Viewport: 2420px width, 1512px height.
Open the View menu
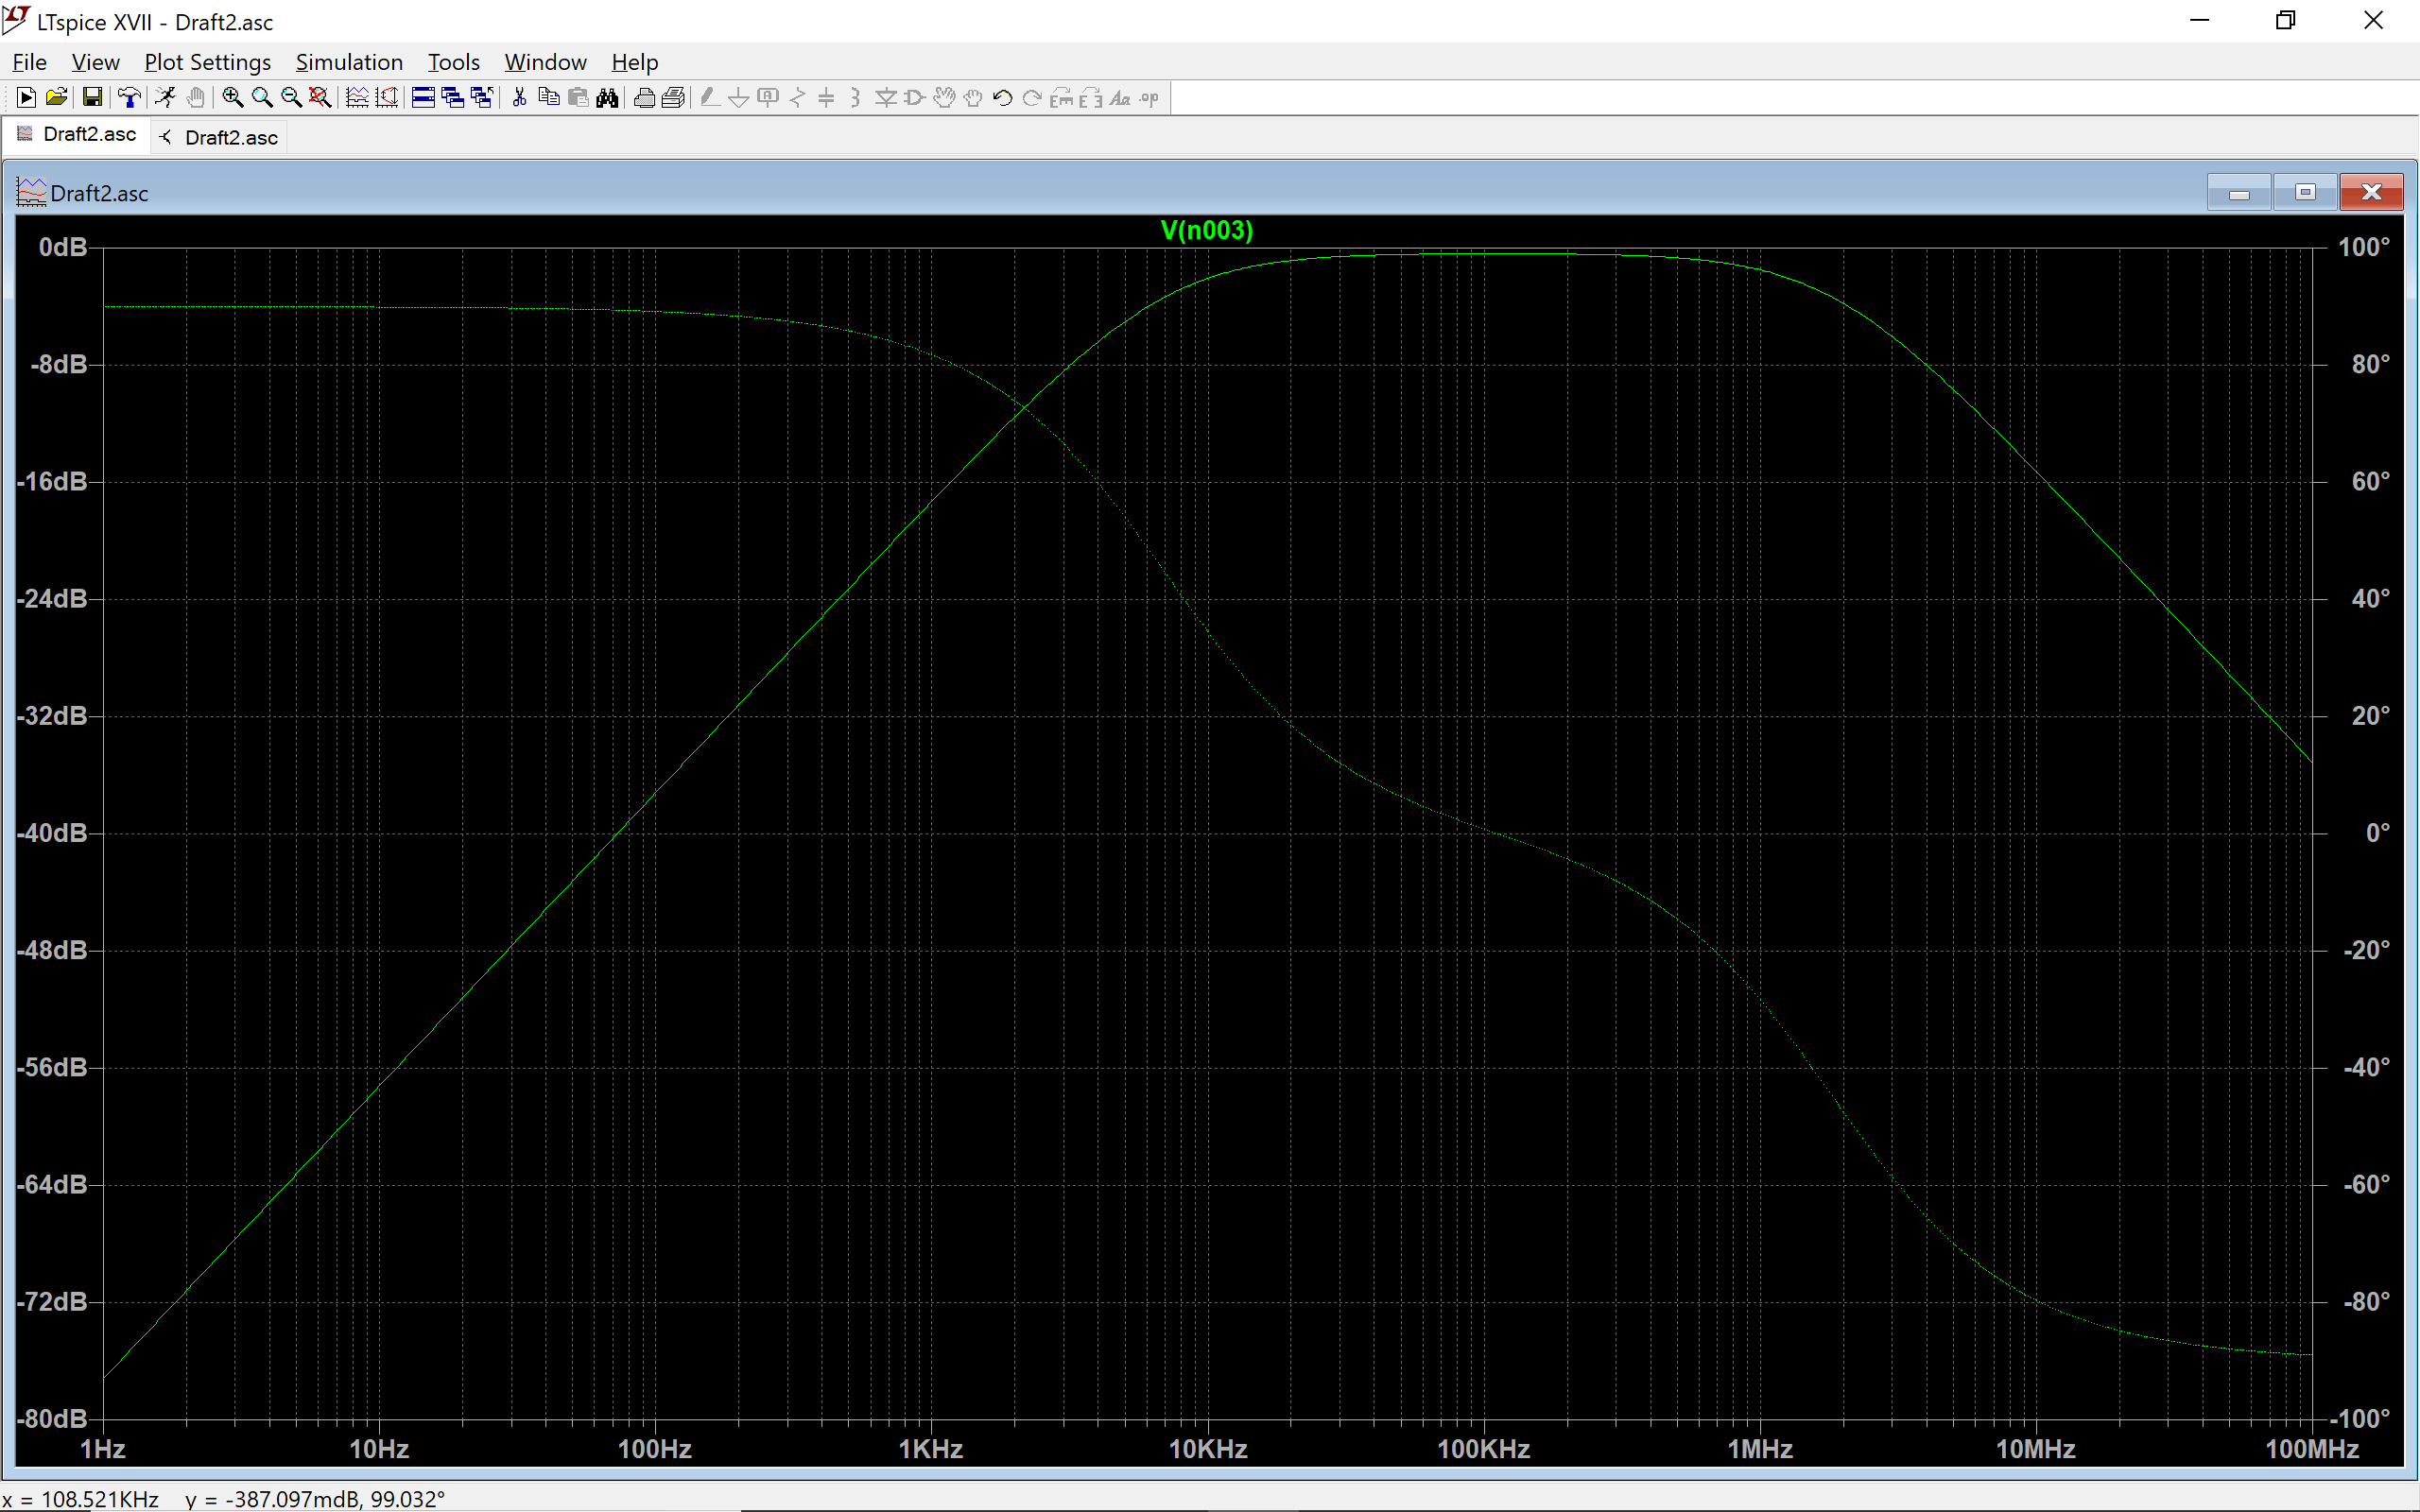point(95,62)
